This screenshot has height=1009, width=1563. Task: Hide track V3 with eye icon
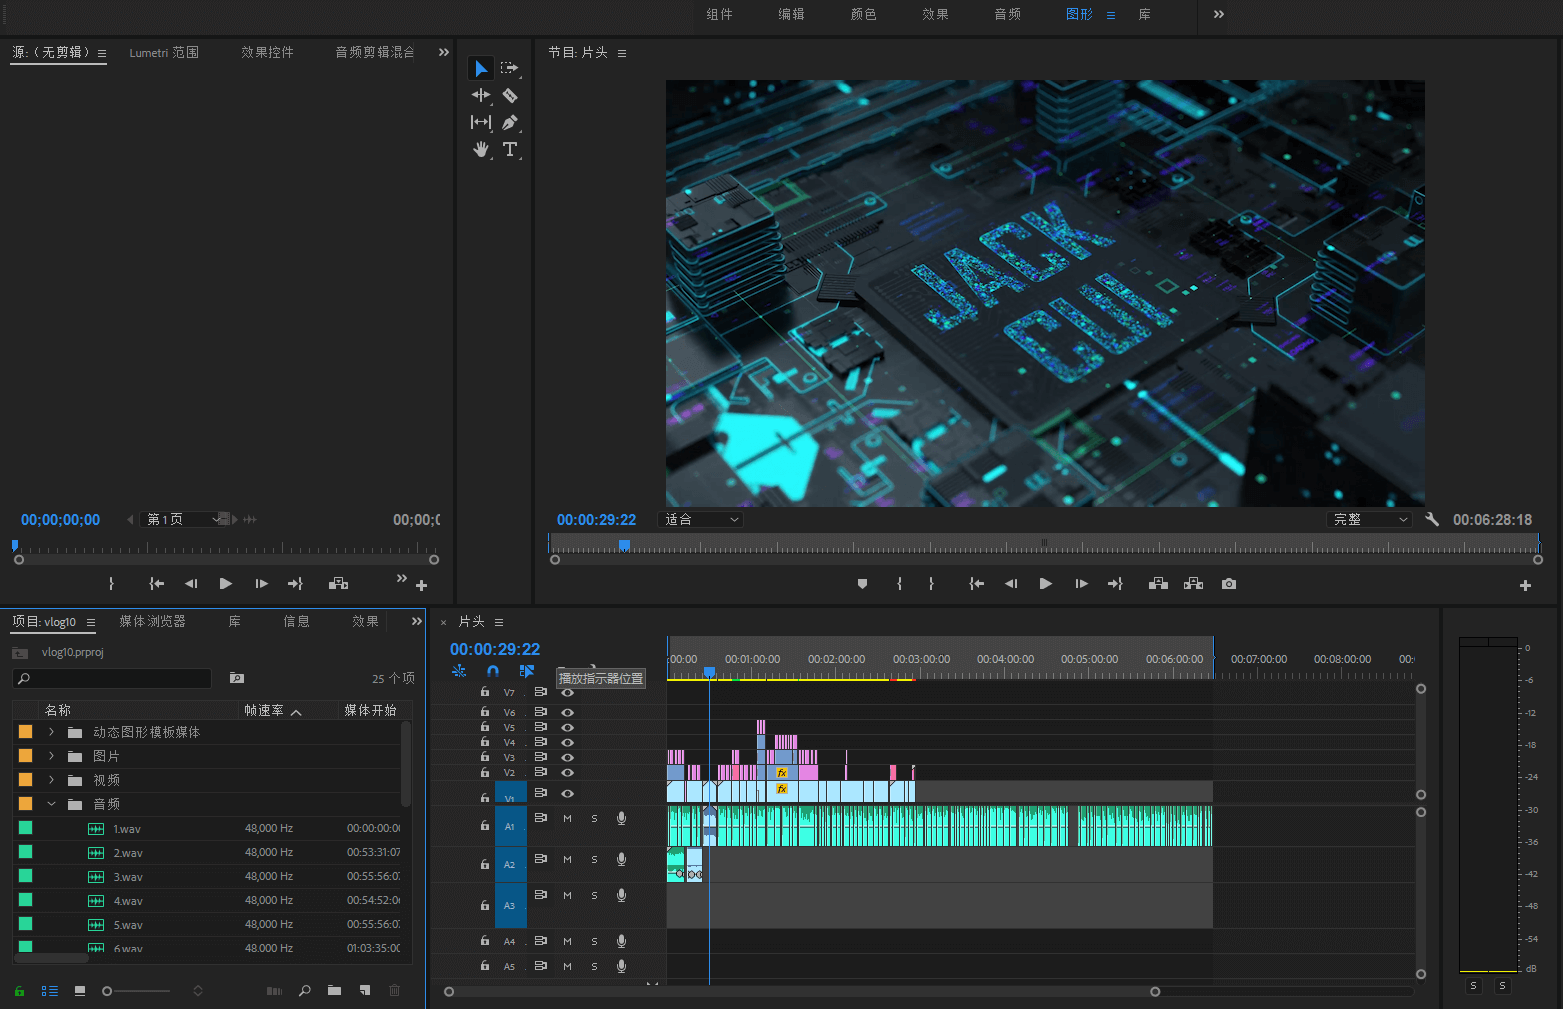pos(568,757)
